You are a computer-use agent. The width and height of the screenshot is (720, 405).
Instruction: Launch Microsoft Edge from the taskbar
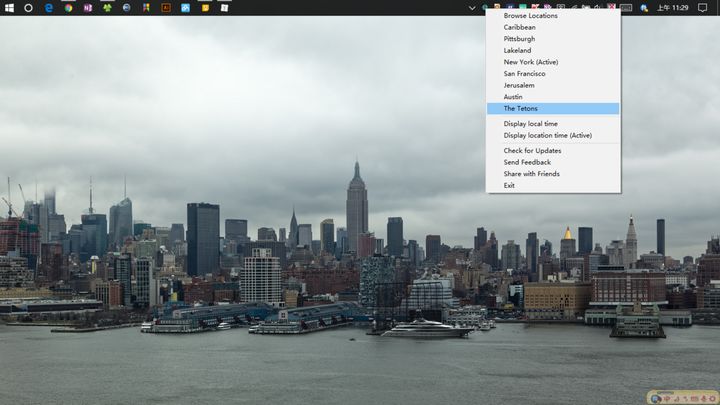coord(48,7)
